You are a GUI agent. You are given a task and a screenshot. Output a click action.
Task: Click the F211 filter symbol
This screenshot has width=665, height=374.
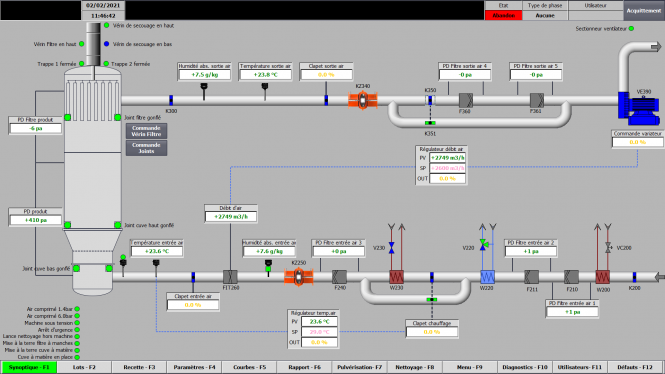pos(531,277)
